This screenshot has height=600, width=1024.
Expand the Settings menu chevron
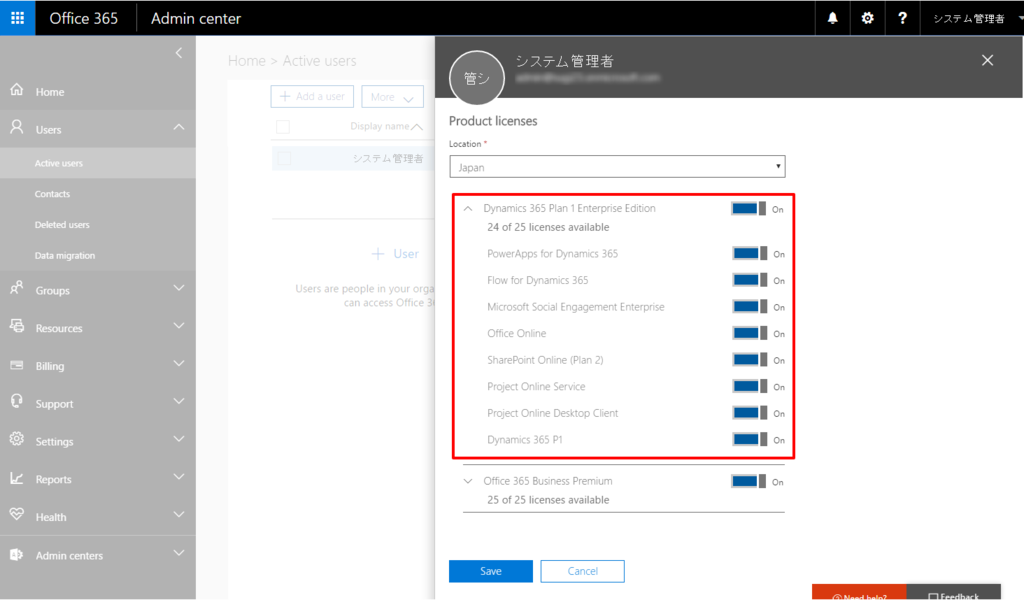click(x=178, y=439)
